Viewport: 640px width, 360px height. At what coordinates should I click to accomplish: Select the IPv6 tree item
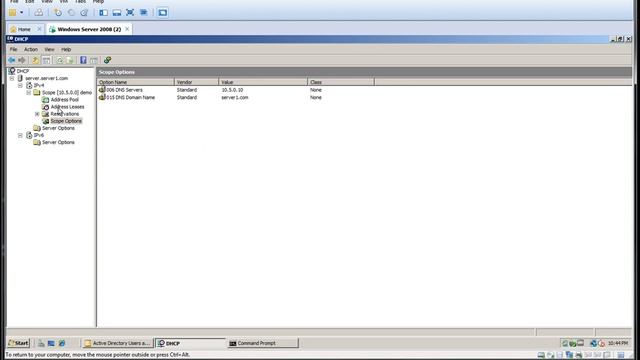[39, 135]
